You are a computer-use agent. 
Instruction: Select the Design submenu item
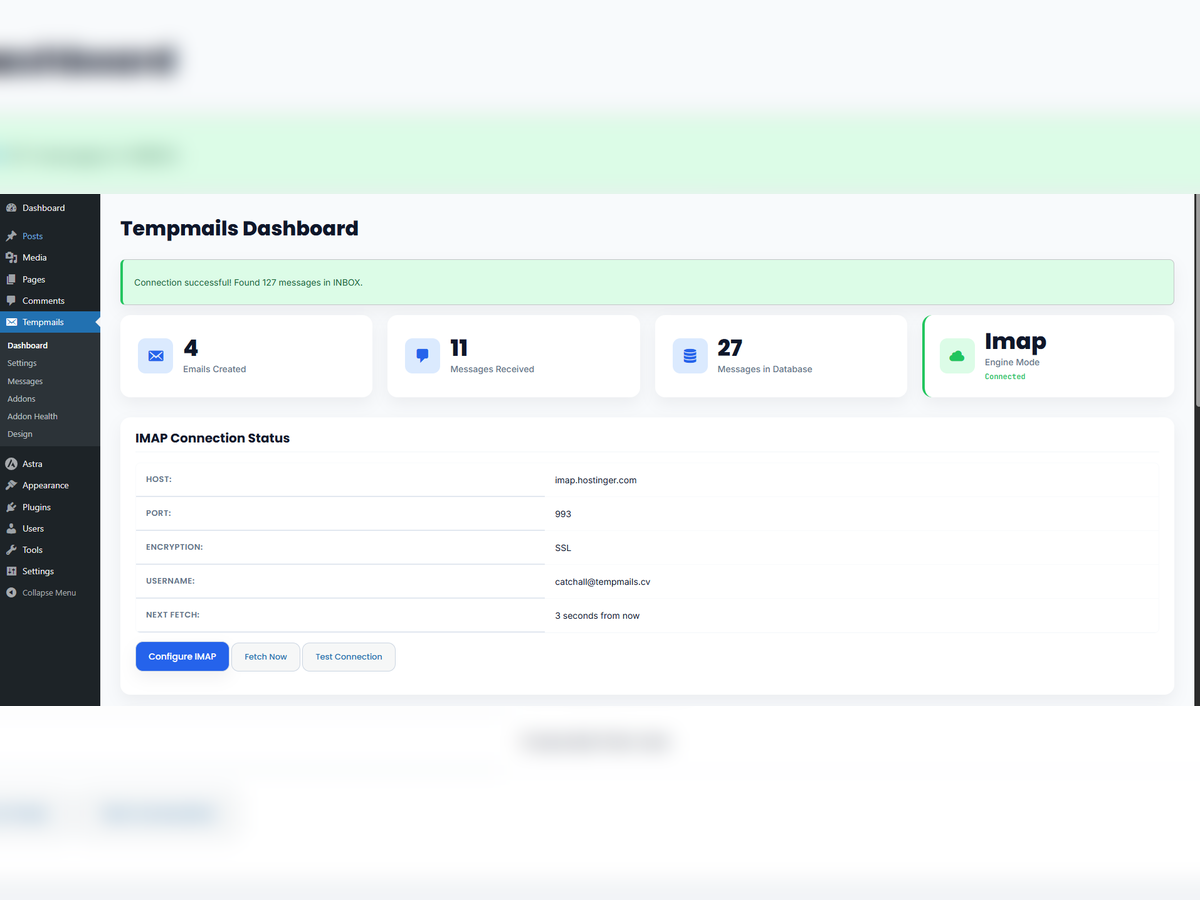click(19, 434)
